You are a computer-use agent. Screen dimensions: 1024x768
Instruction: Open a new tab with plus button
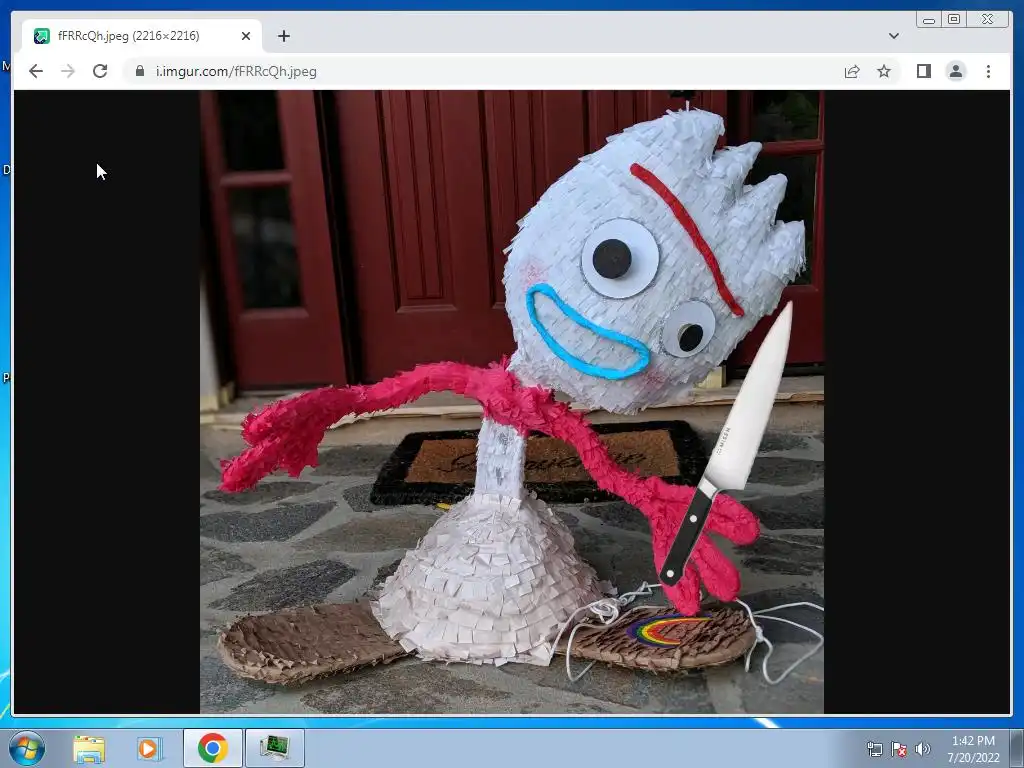[x=283, y=36]
